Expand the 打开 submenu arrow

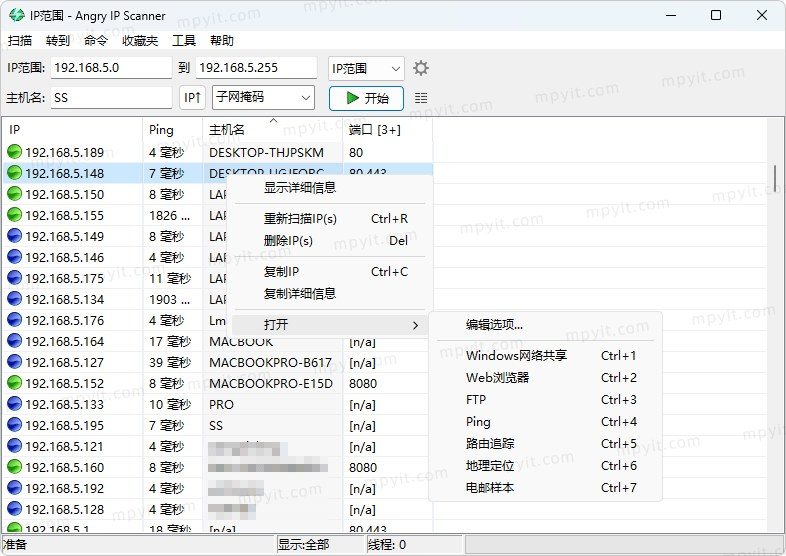tap(415, 325)
